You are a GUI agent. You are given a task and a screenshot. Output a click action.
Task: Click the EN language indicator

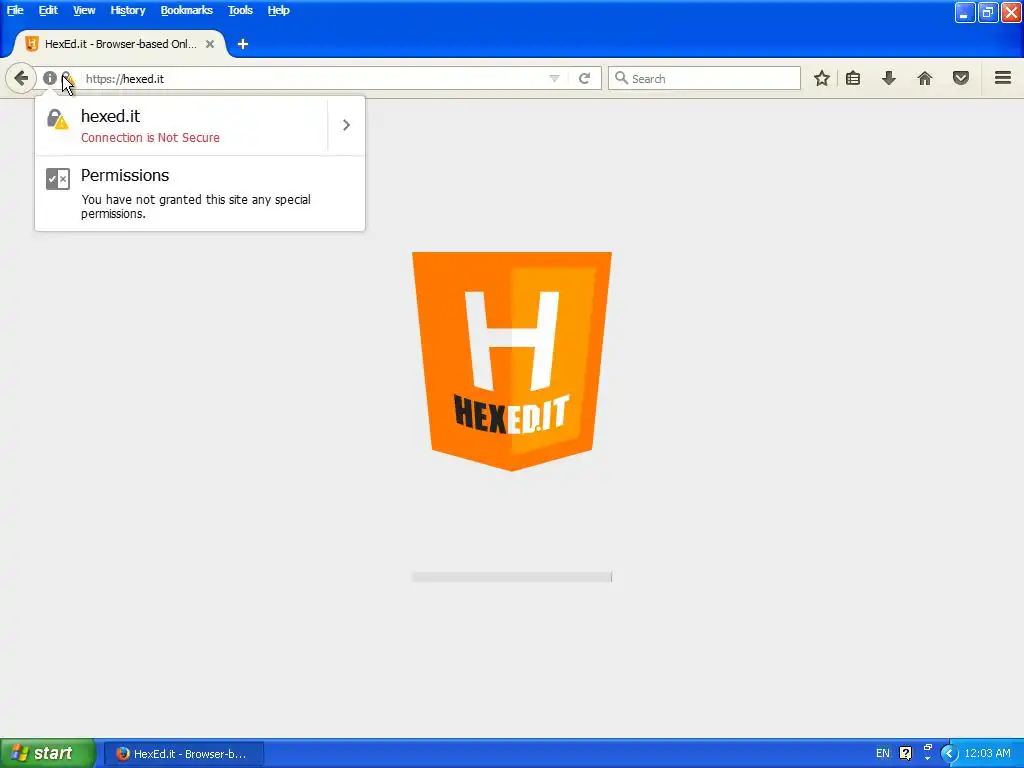[882, 754]
